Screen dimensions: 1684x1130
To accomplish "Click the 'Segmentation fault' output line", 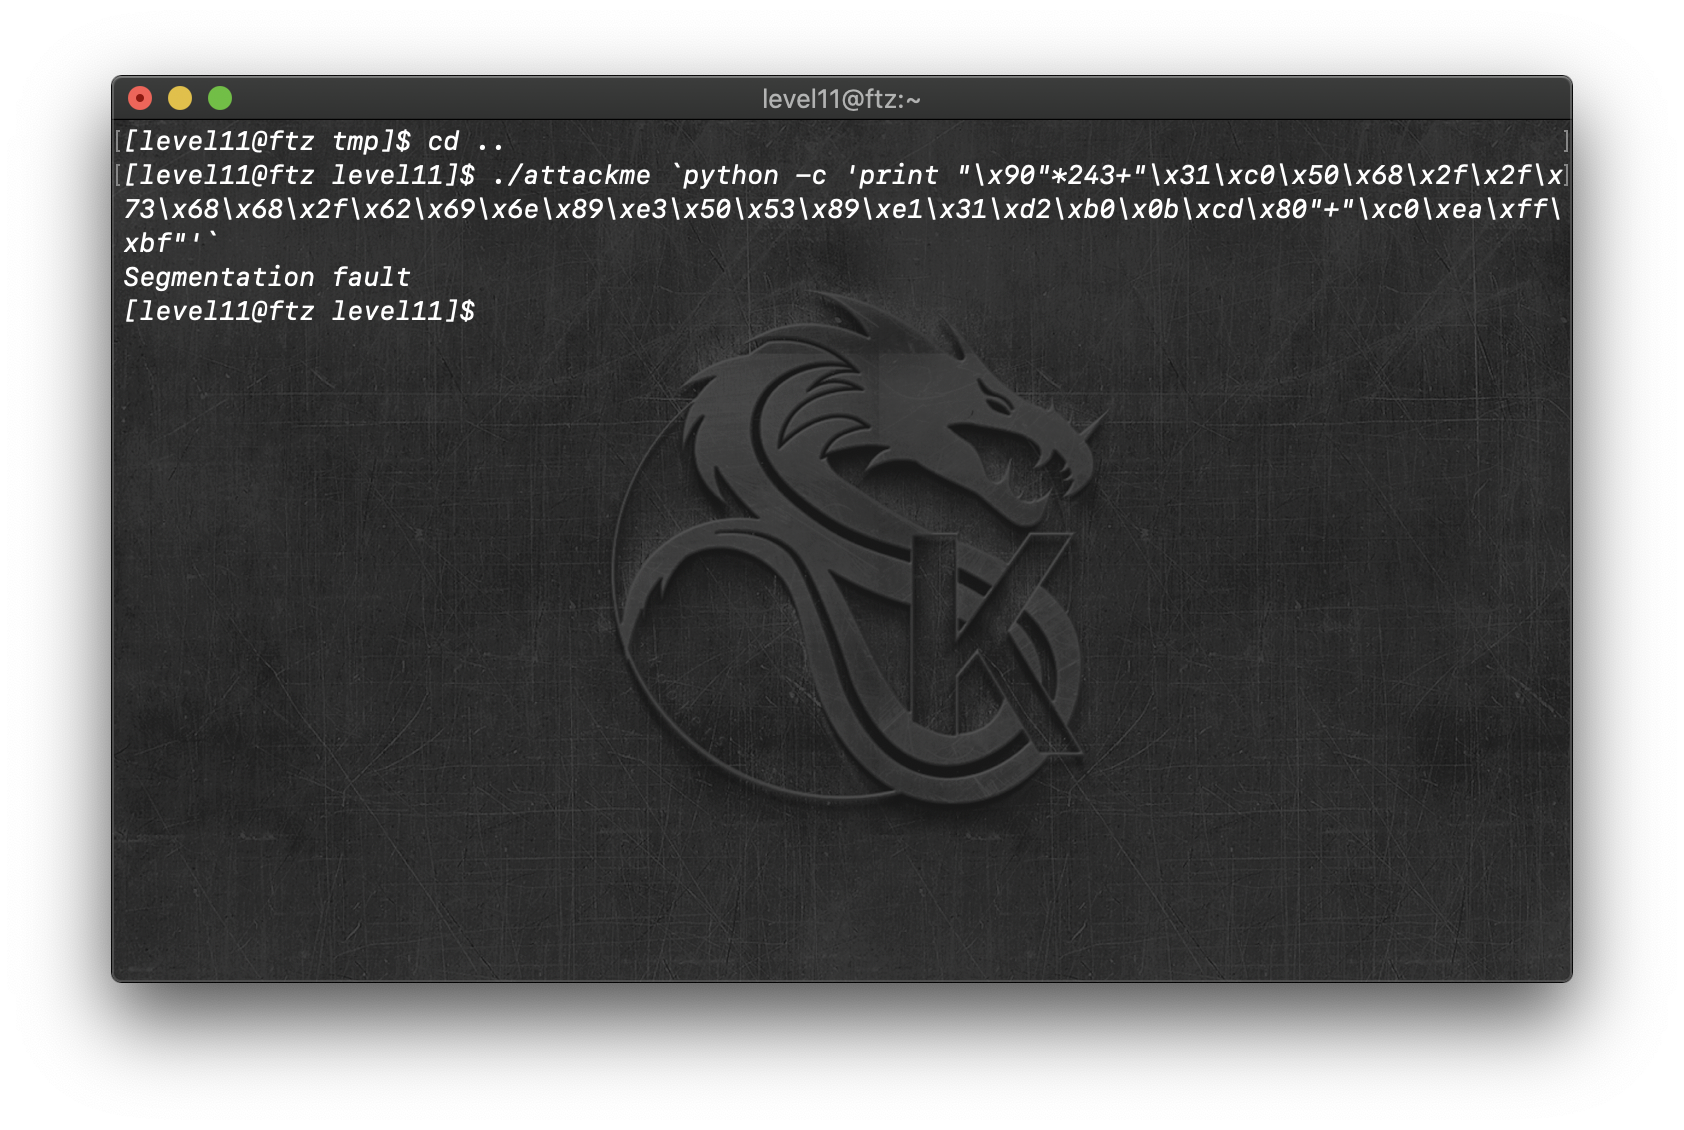I will coord(267,277).
